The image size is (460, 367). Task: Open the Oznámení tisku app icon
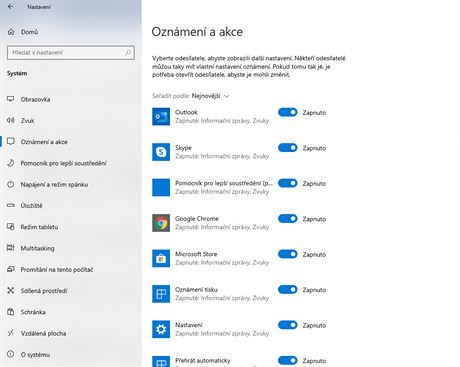pos(161,294)
